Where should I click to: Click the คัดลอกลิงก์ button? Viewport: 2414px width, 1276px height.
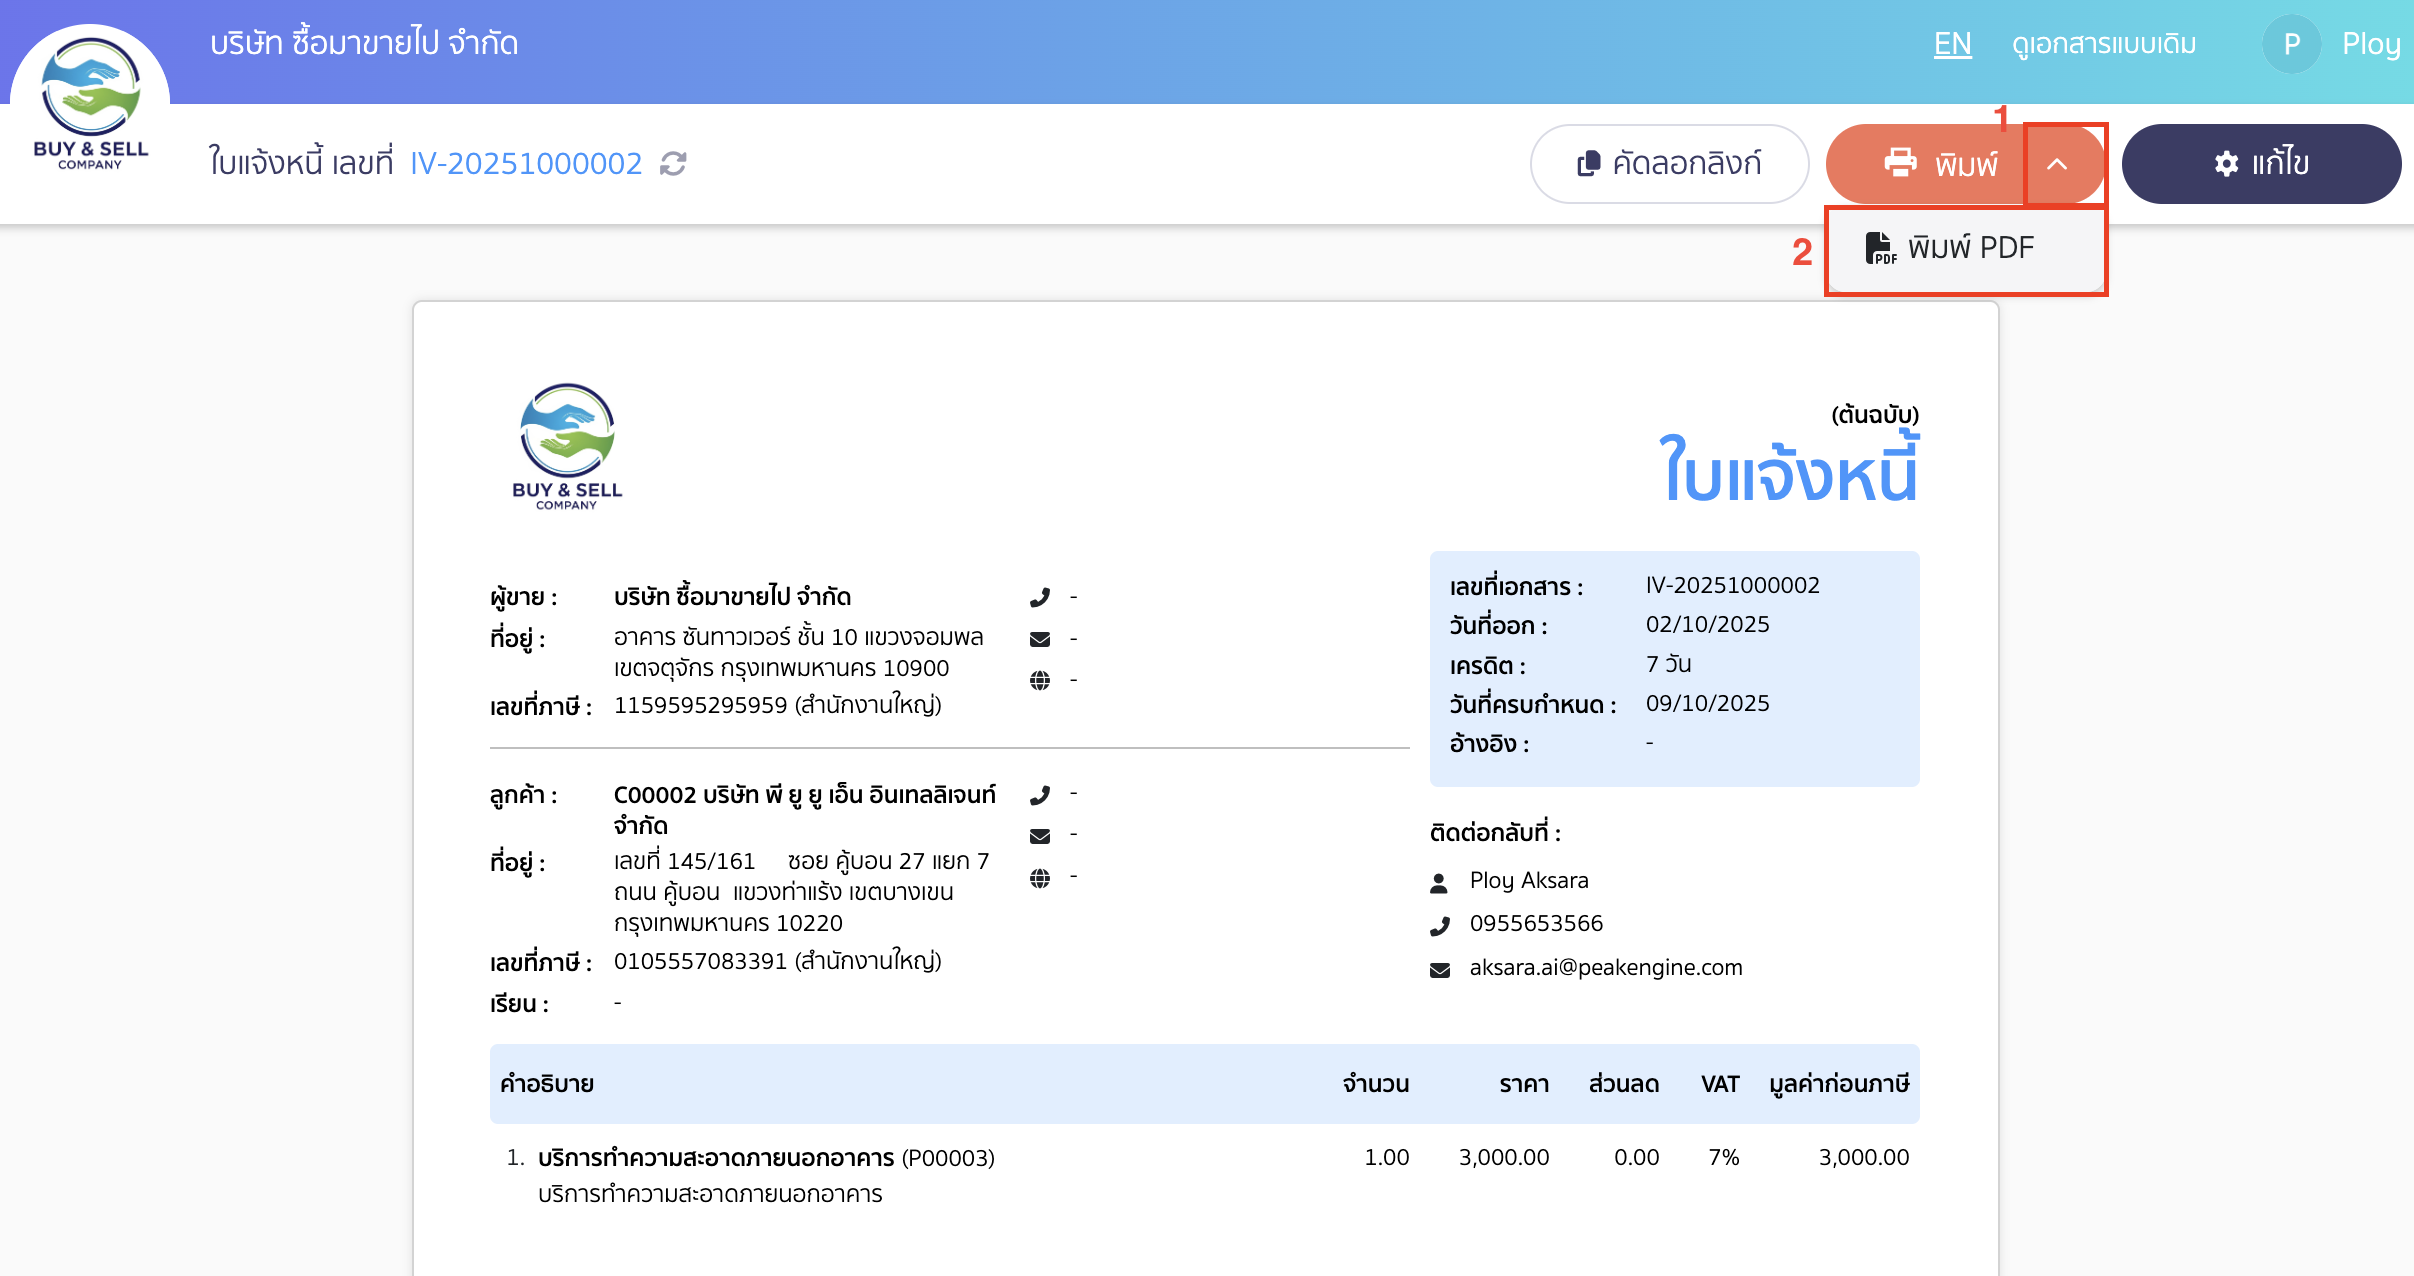click(x=1668, y=163)
